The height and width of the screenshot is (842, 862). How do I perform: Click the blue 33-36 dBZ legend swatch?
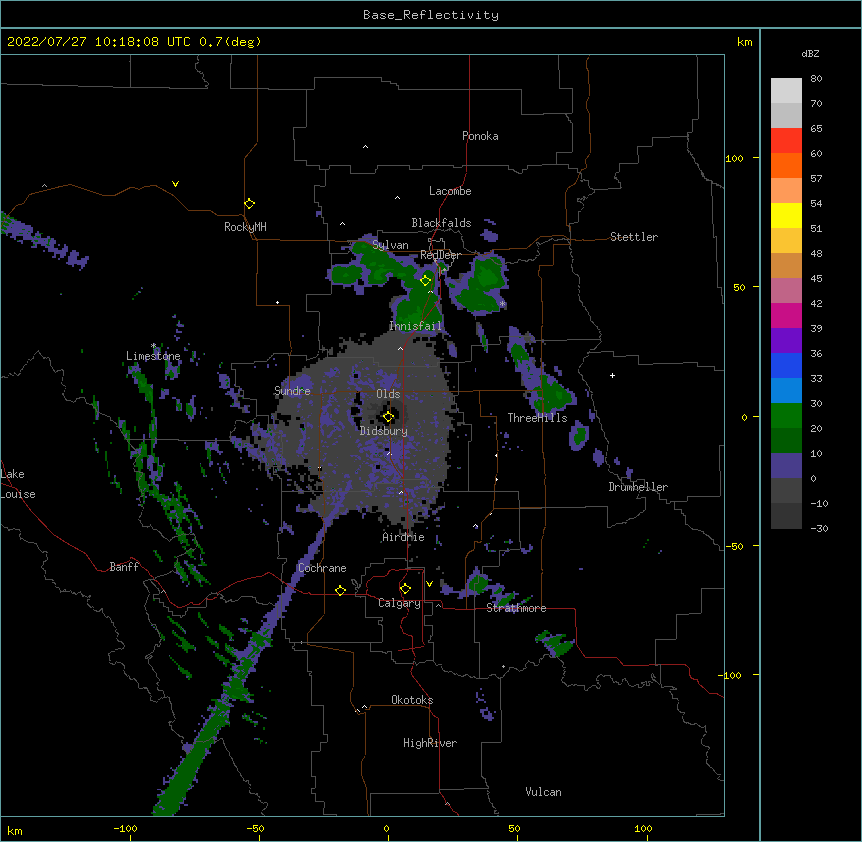786,365
